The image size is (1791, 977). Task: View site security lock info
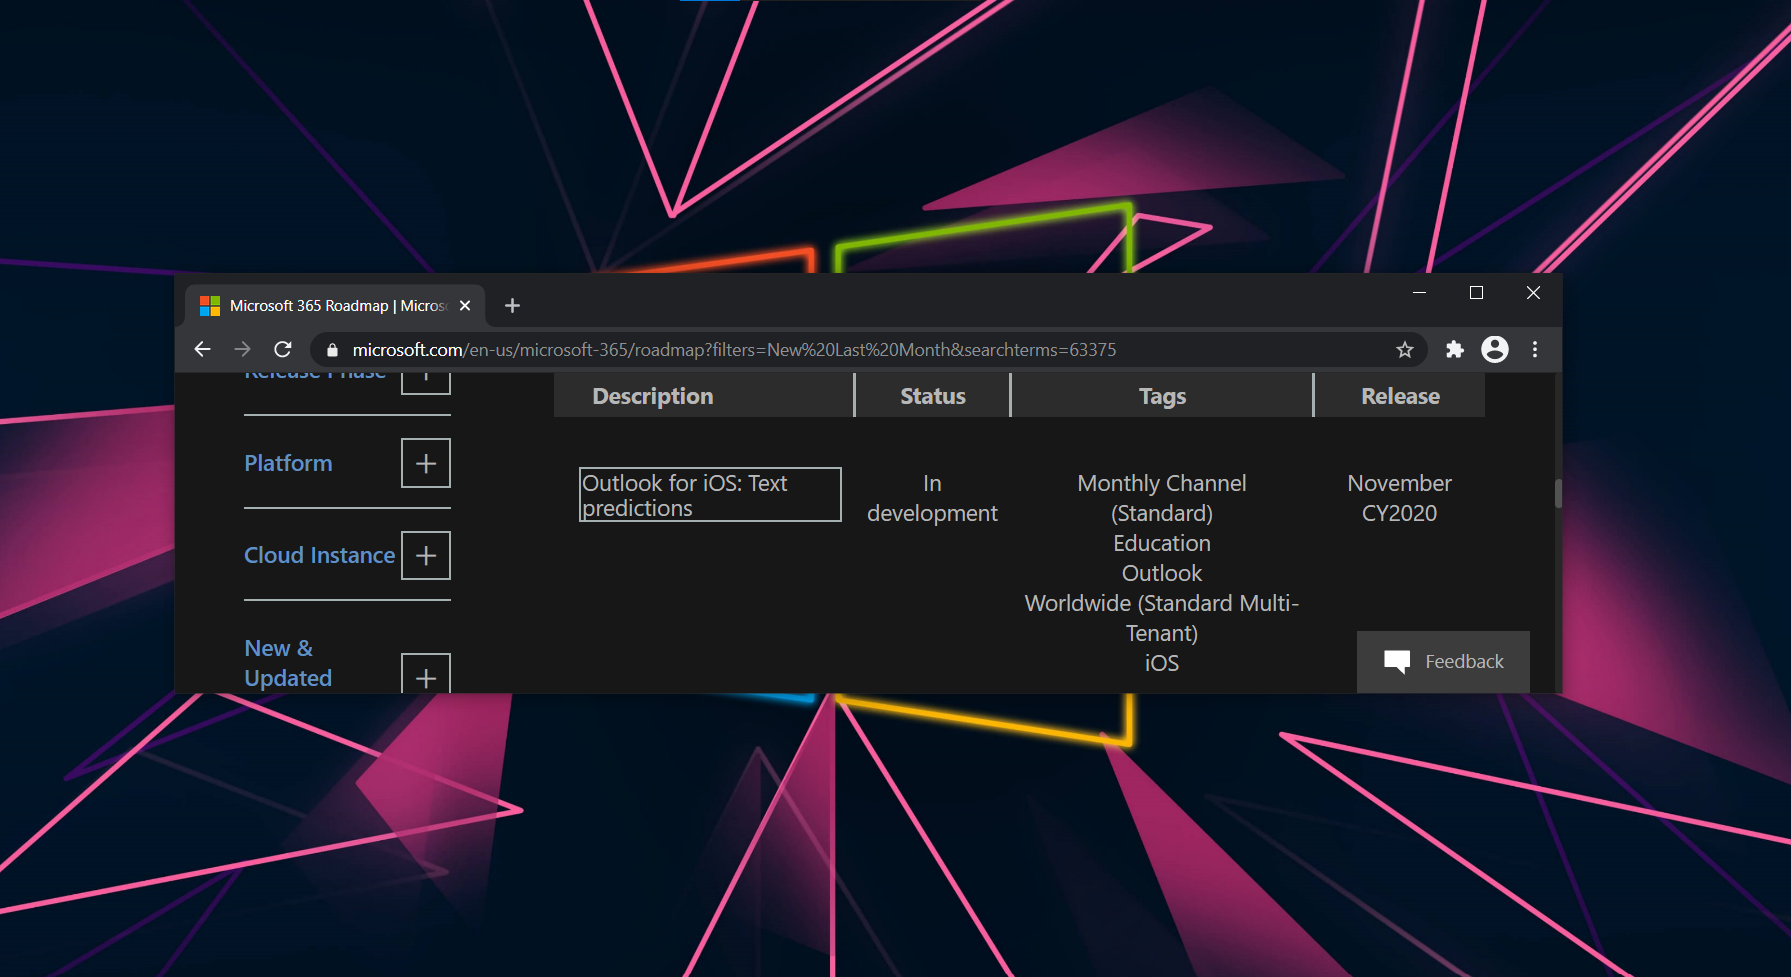333,350
